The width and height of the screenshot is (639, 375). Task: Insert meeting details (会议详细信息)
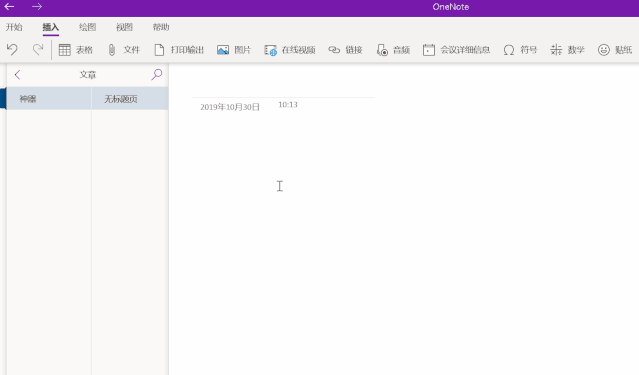(456, 50)
